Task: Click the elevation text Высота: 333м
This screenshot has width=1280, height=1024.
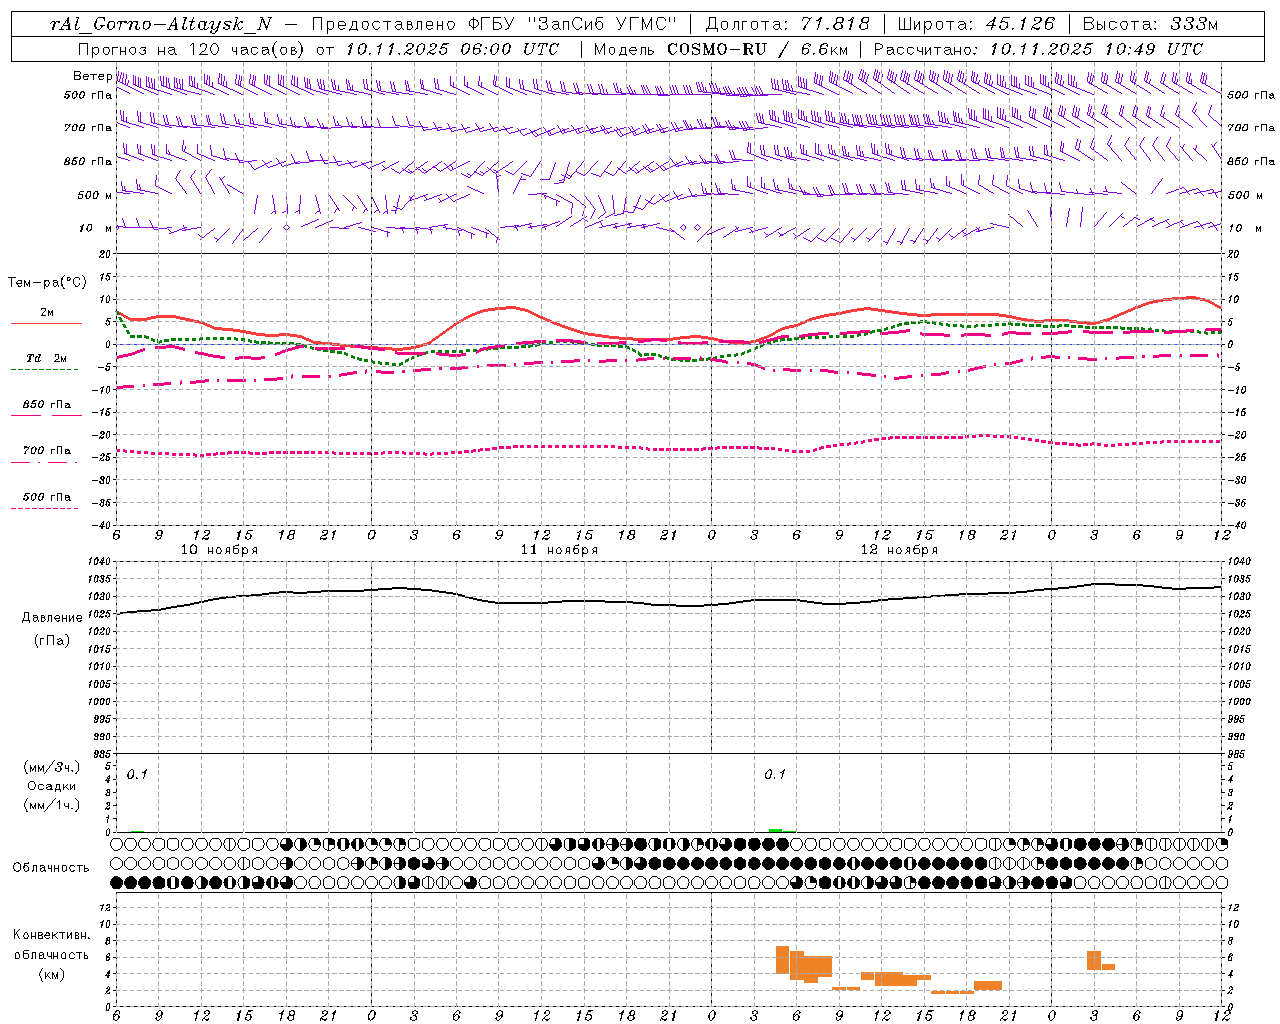Action: pyautogui.click(x=1150, y=24)
